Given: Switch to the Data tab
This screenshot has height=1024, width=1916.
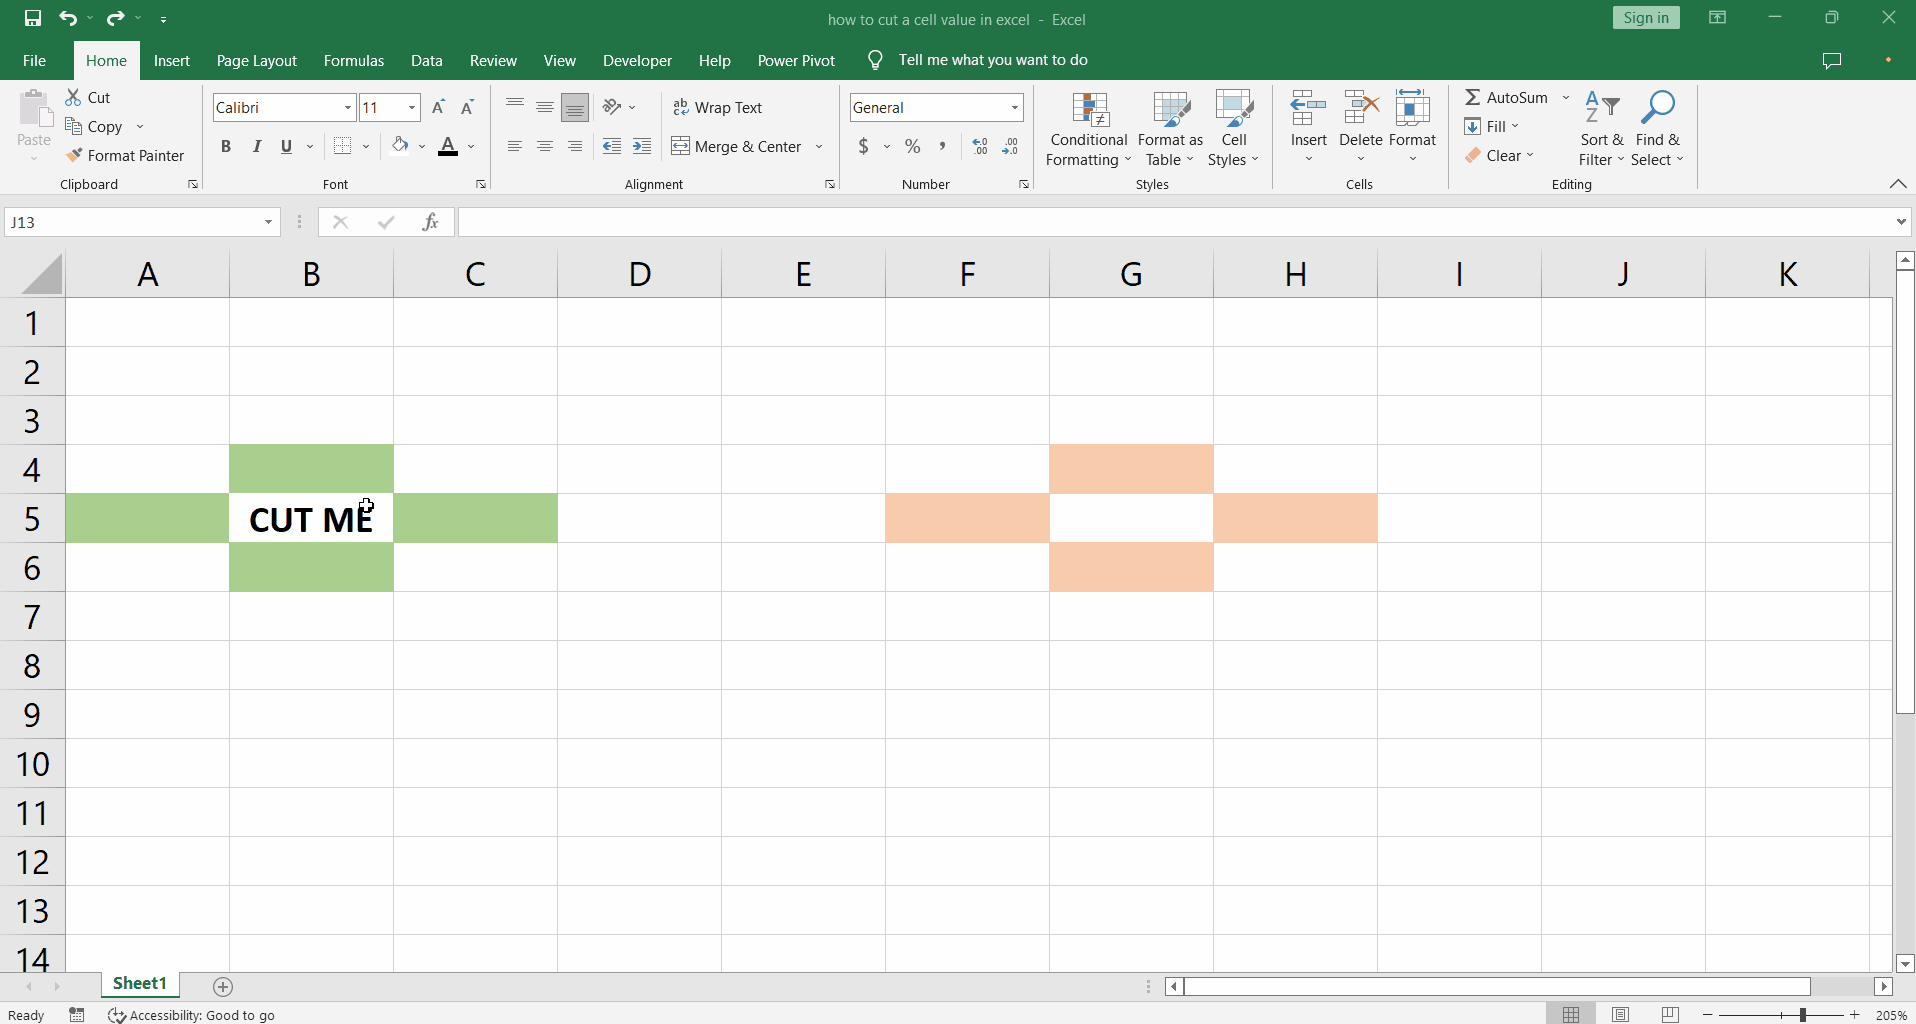Looking at the screenshot, I should click(427, 60).
